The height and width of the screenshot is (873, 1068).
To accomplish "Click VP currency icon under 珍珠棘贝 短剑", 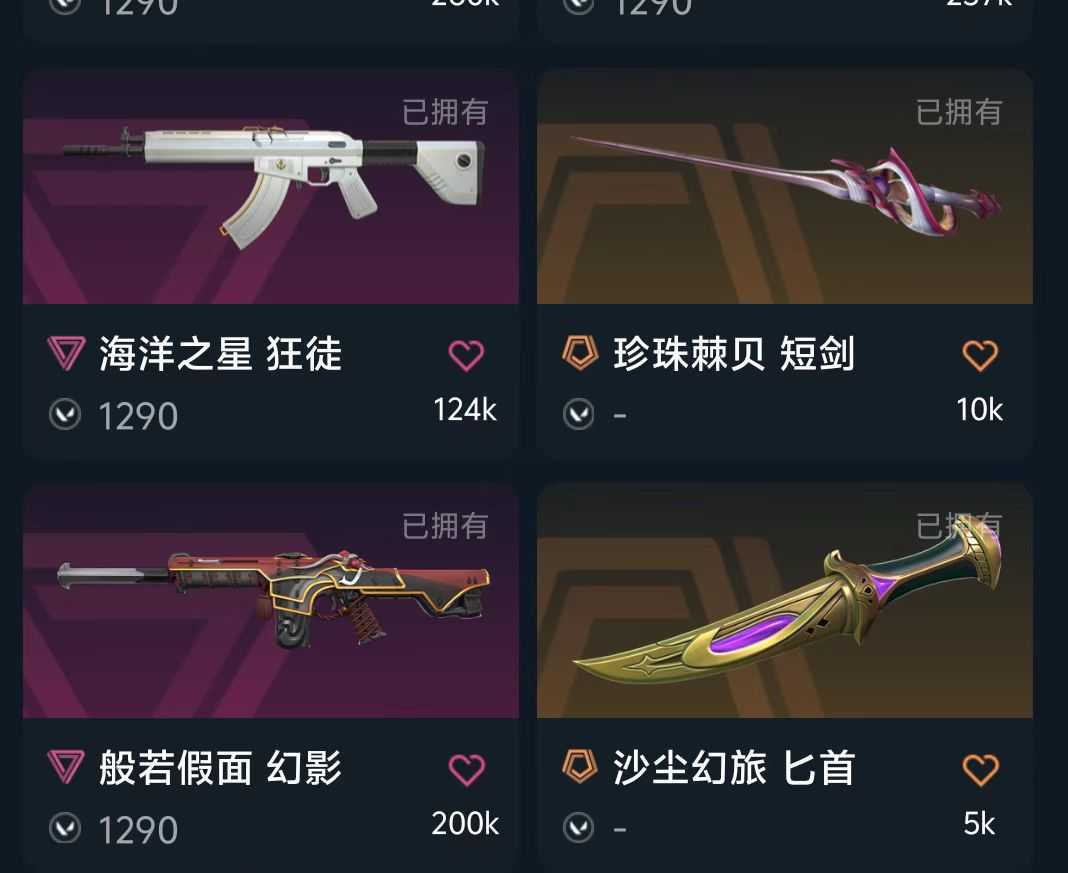I will pos(579,414).
